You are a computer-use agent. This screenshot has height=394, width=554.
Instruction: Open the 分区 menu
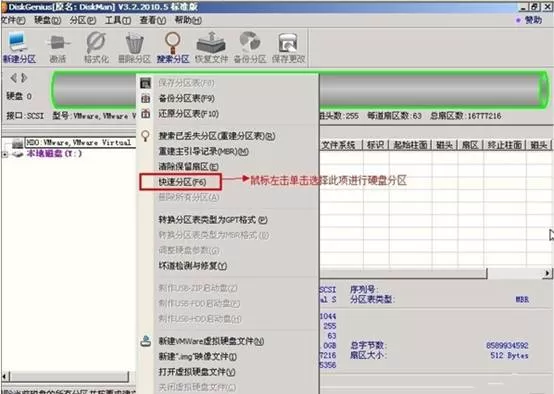pos(83,20)
